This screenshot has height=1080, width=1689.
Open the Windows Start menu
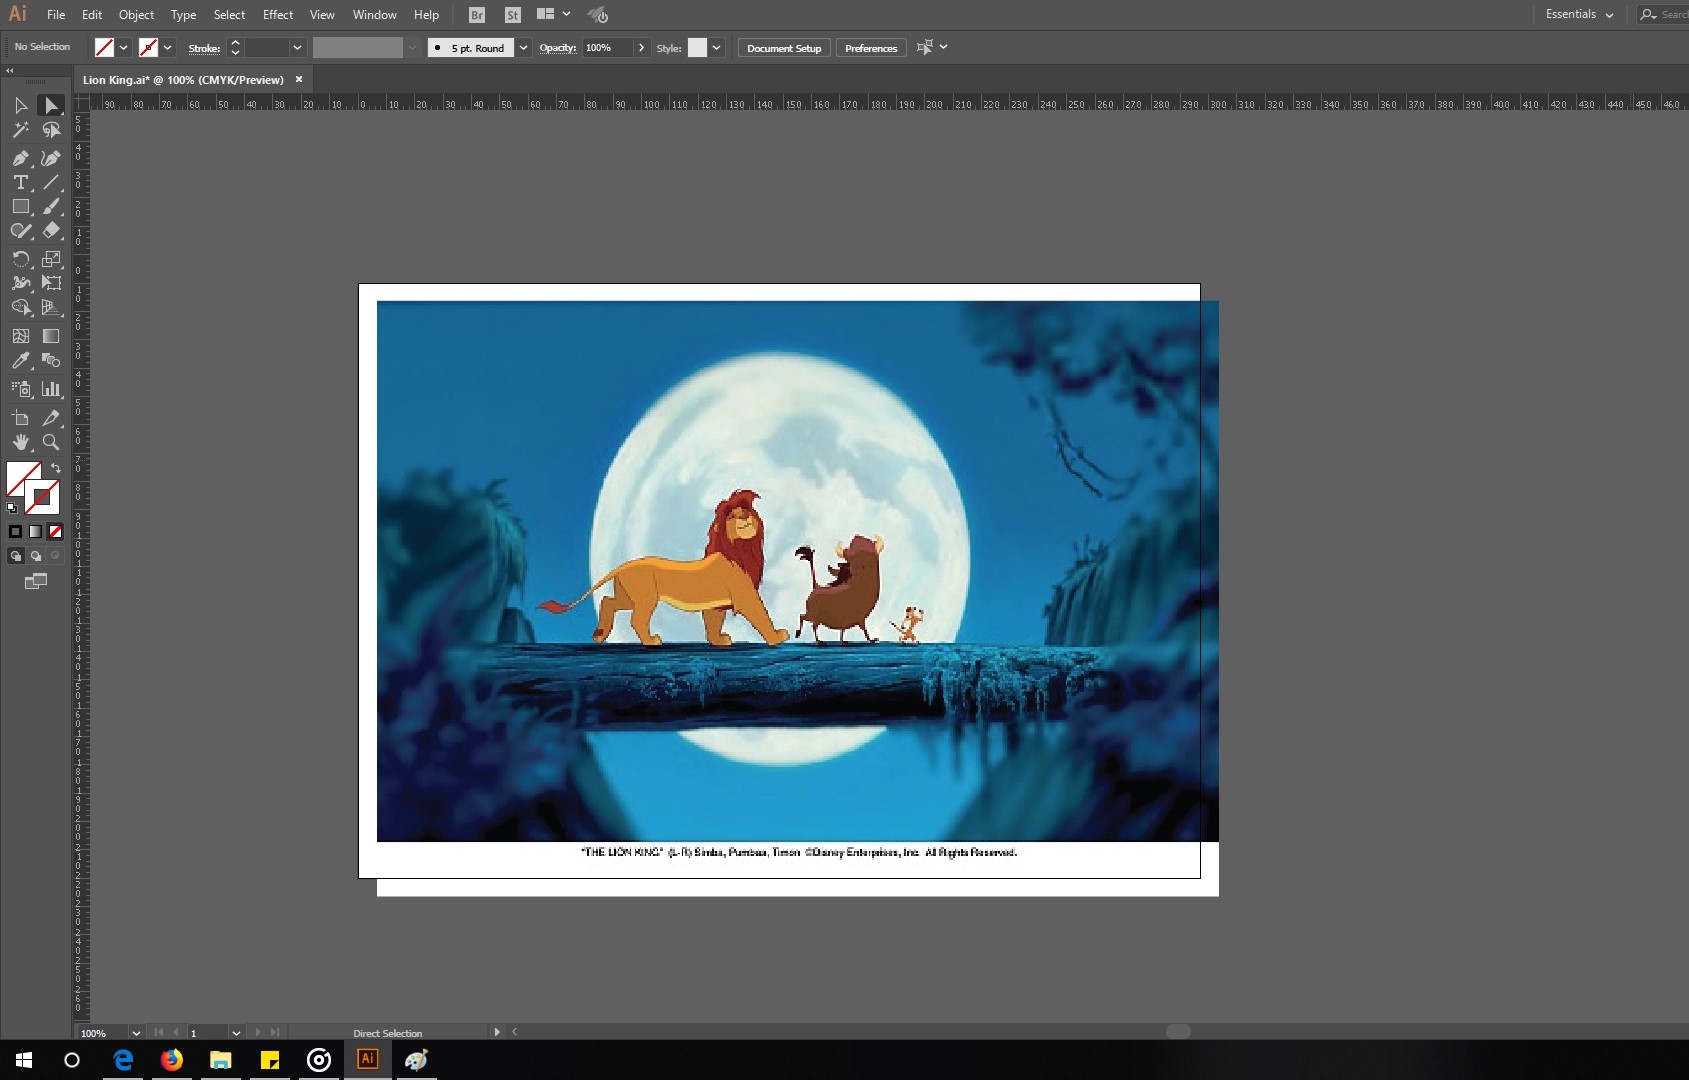[24, 1060]
